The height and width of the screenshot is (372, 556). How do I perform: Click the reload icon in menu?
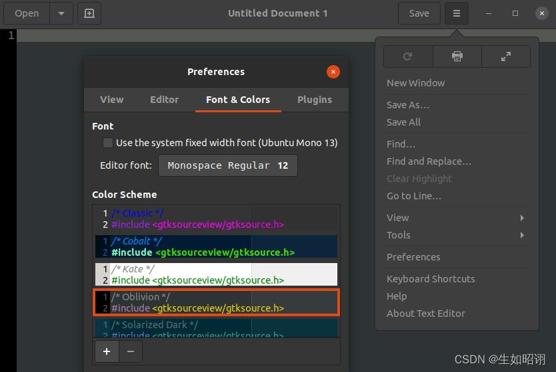tap(408, 56)
